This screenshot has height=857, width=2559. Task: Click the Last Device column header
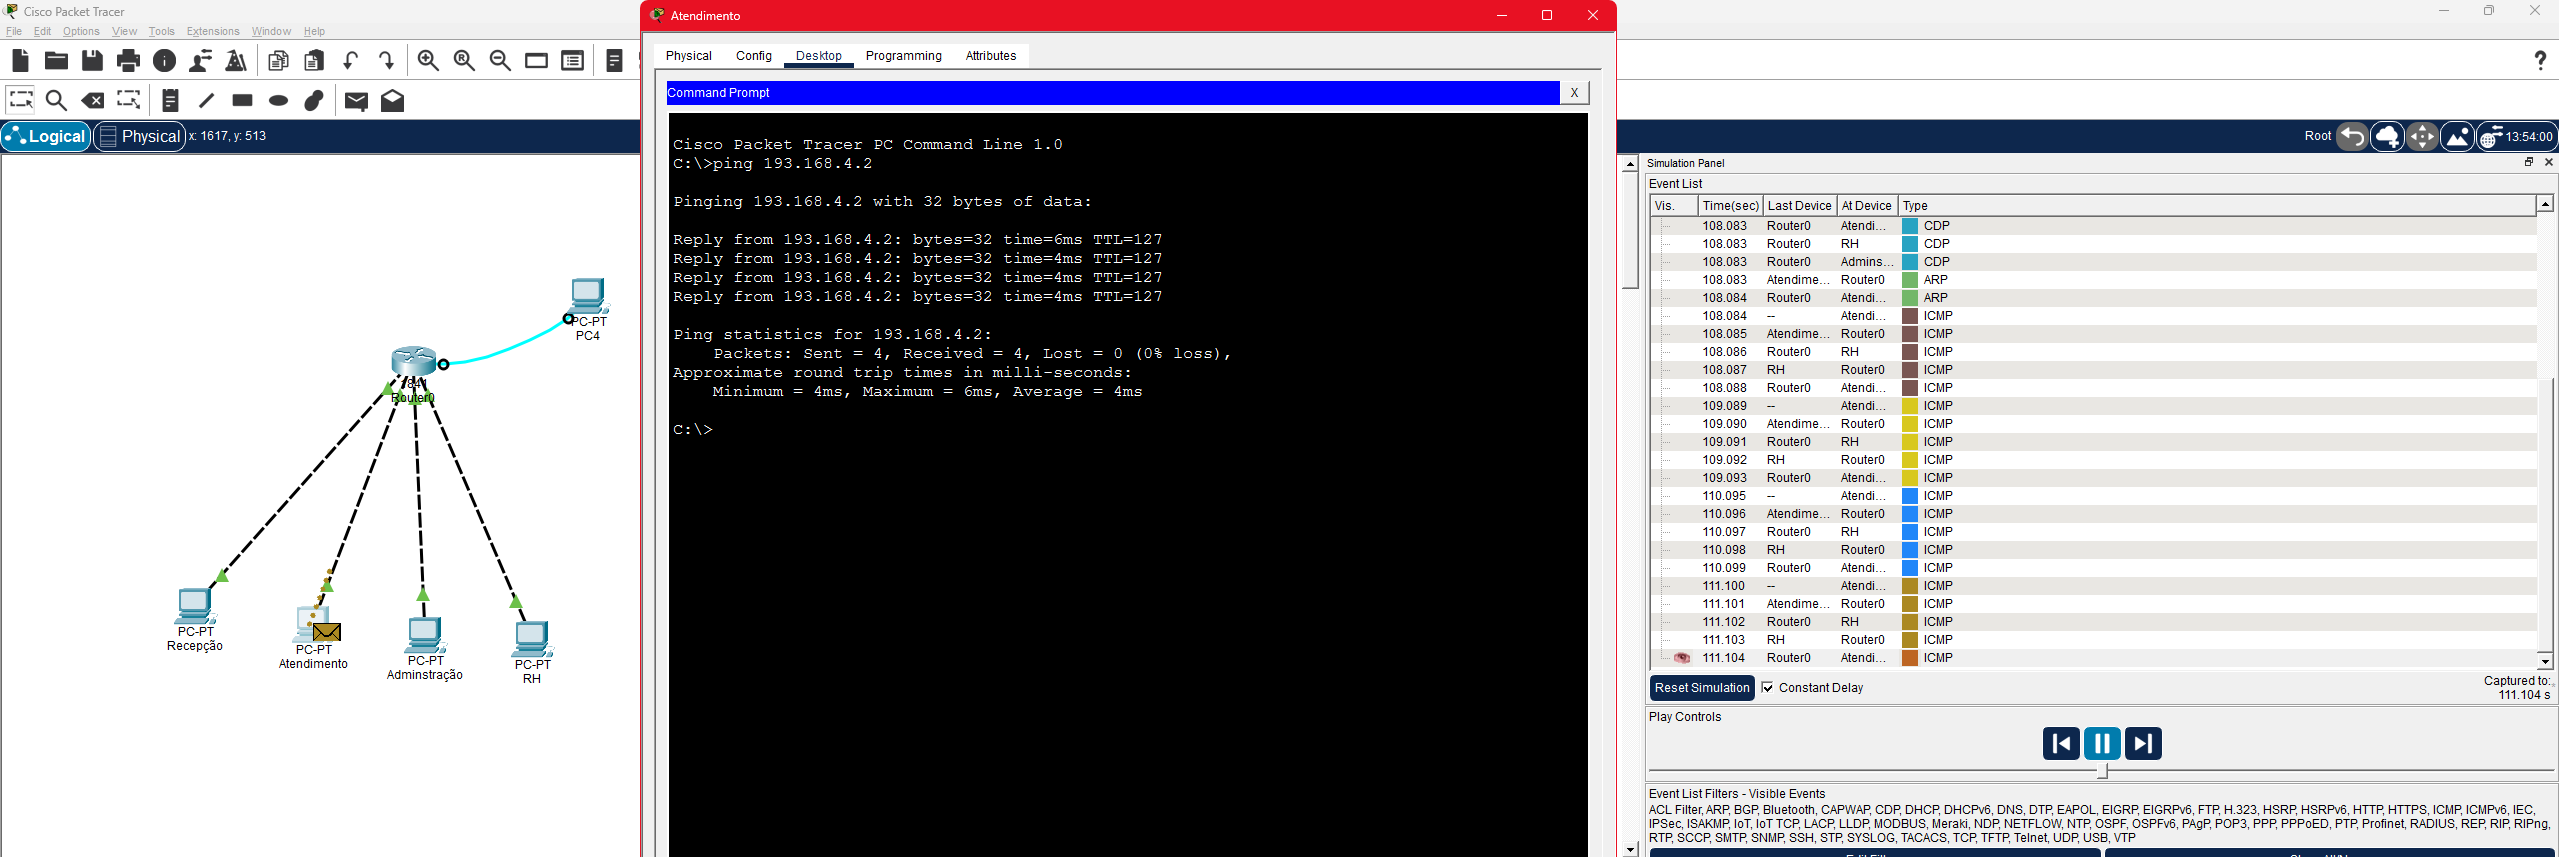[x=1799, y=206]
